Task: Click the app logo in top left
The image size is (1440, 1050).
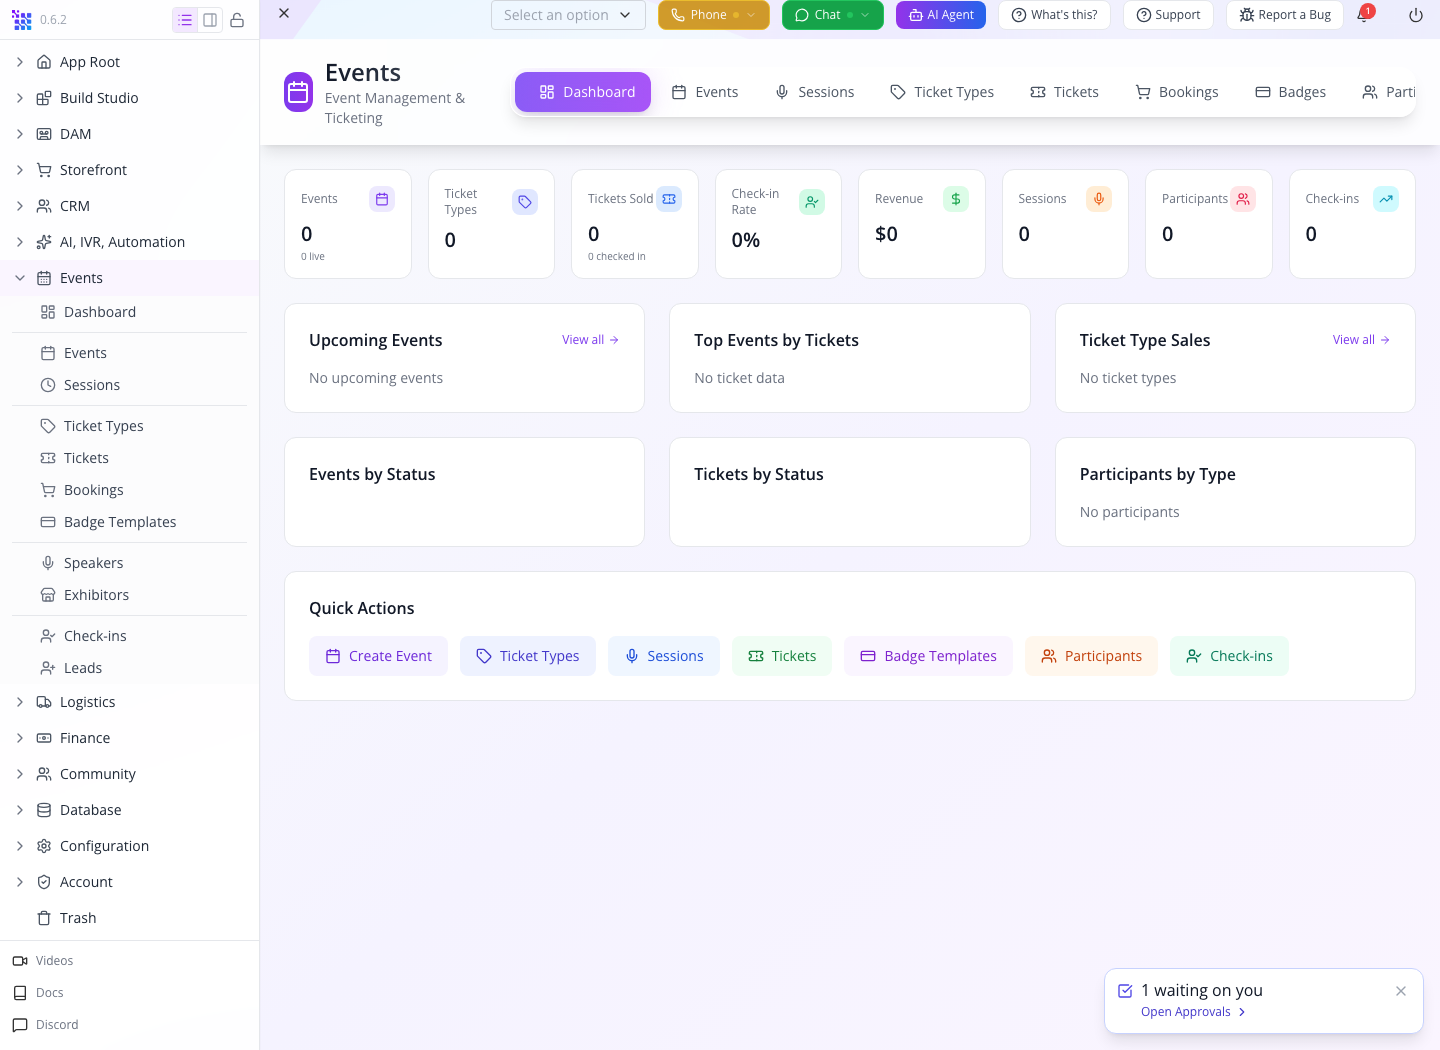Action: point(22,20)
